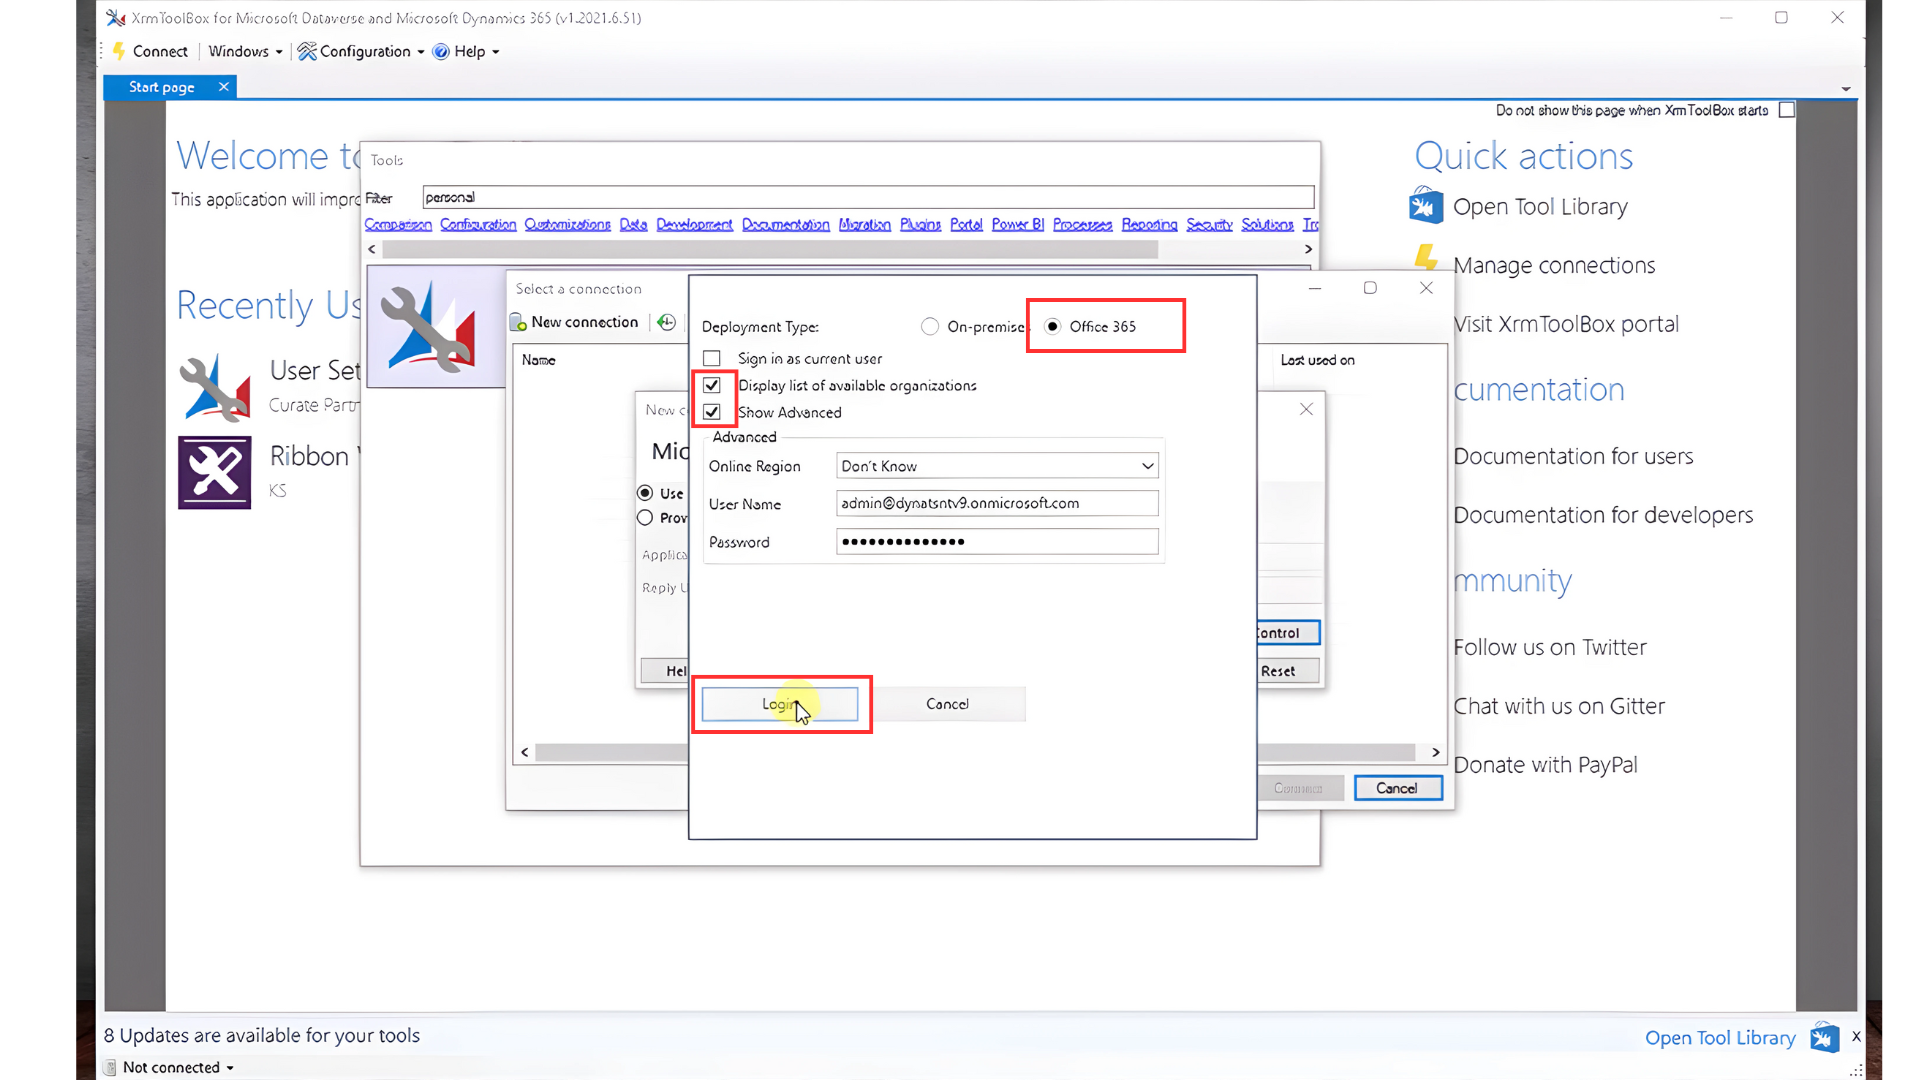The width and height of the screenshot is (1920, 1080).
Task: Open Chat with us on Gitter link
Action: [x=1559, y=706]
